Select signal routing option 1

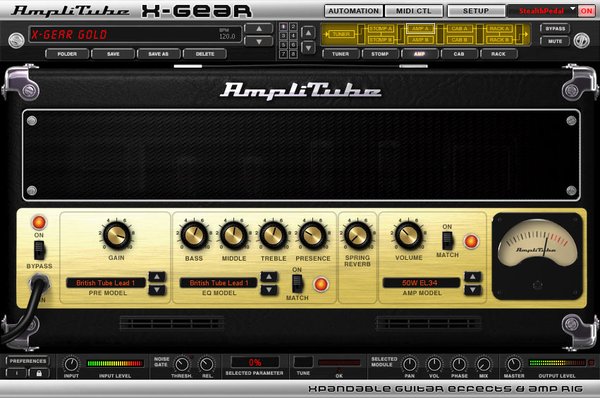point(284,27)
